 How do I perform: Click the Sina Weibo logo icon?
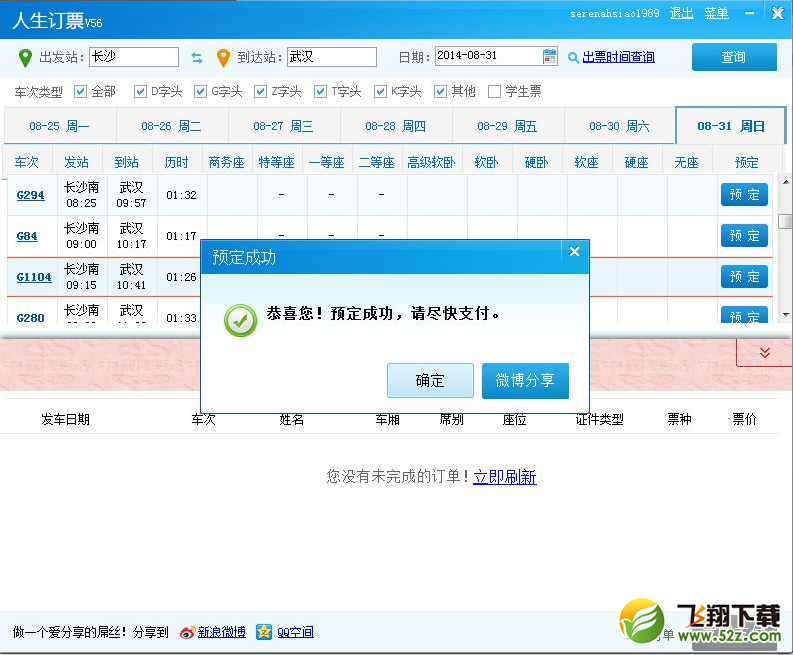point(187,632)
